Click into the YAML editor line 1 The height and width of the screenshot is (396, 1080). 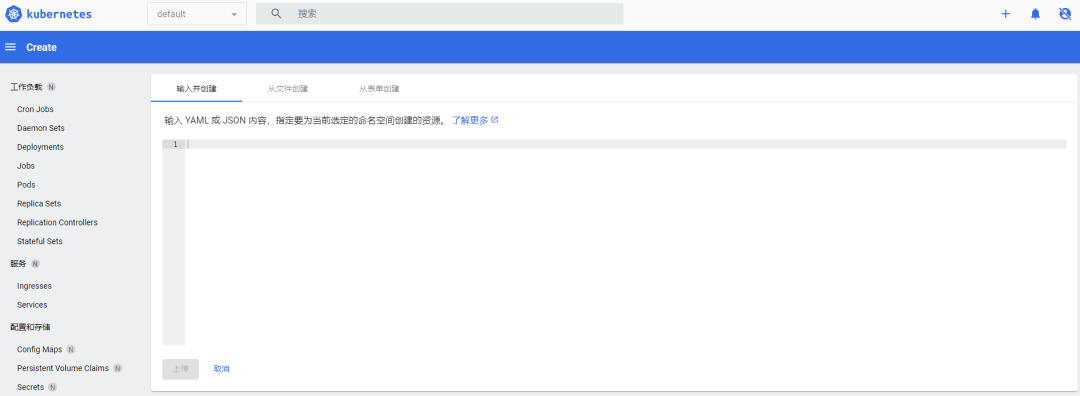tap(625, 144)
